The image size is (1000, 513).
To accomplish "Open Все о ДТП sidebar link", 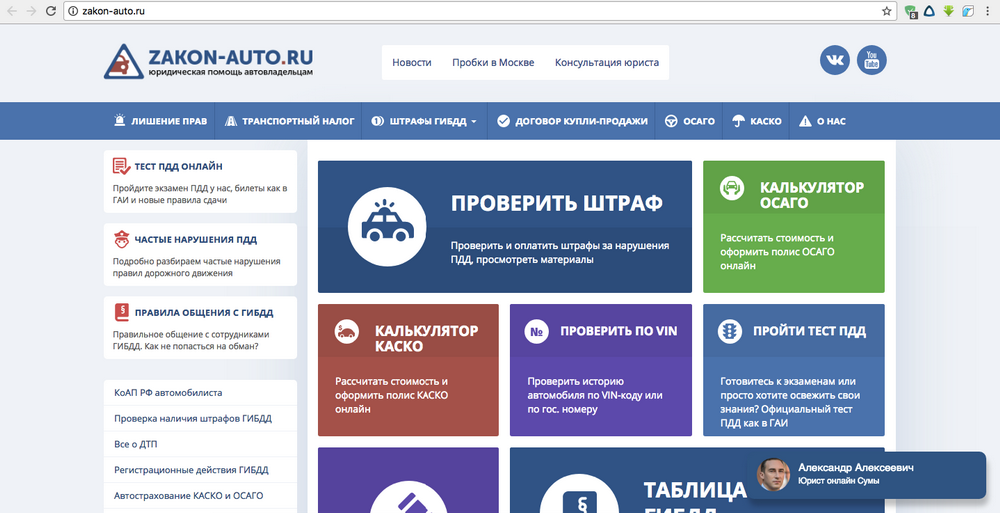I will tap(135, 444).
